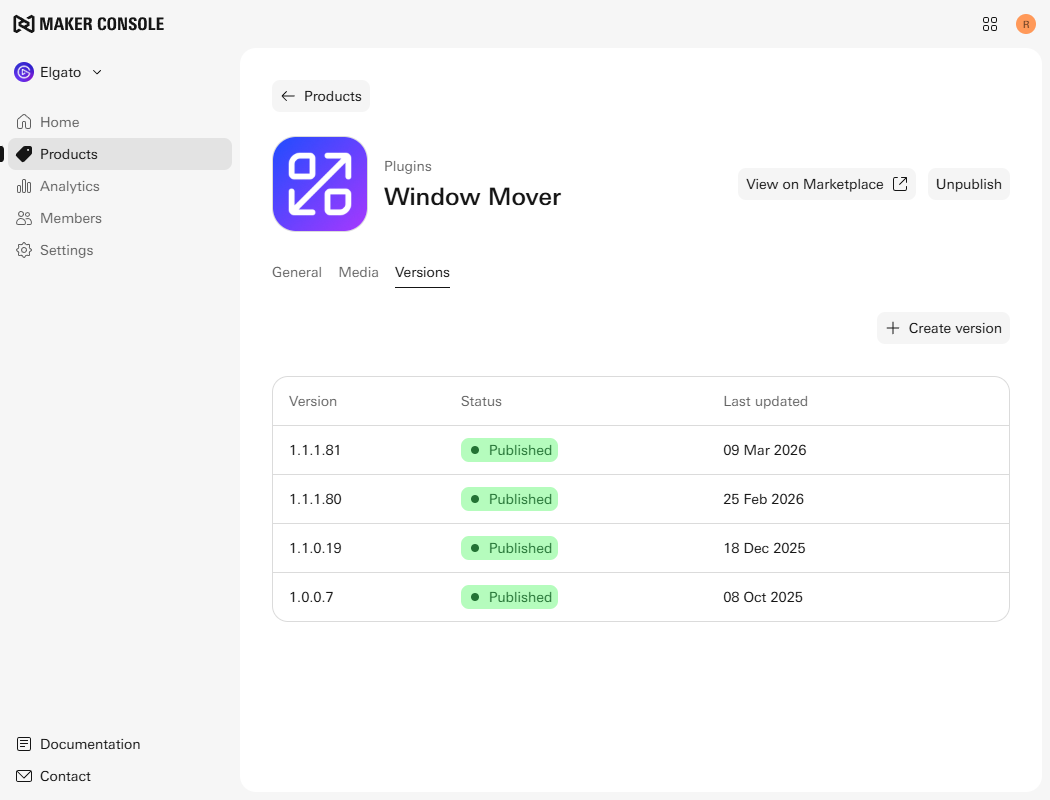The width and height of the screenshot is (1050, 800).
Task: Click the Maker Console logo
Action: click(x=88, y=24)
